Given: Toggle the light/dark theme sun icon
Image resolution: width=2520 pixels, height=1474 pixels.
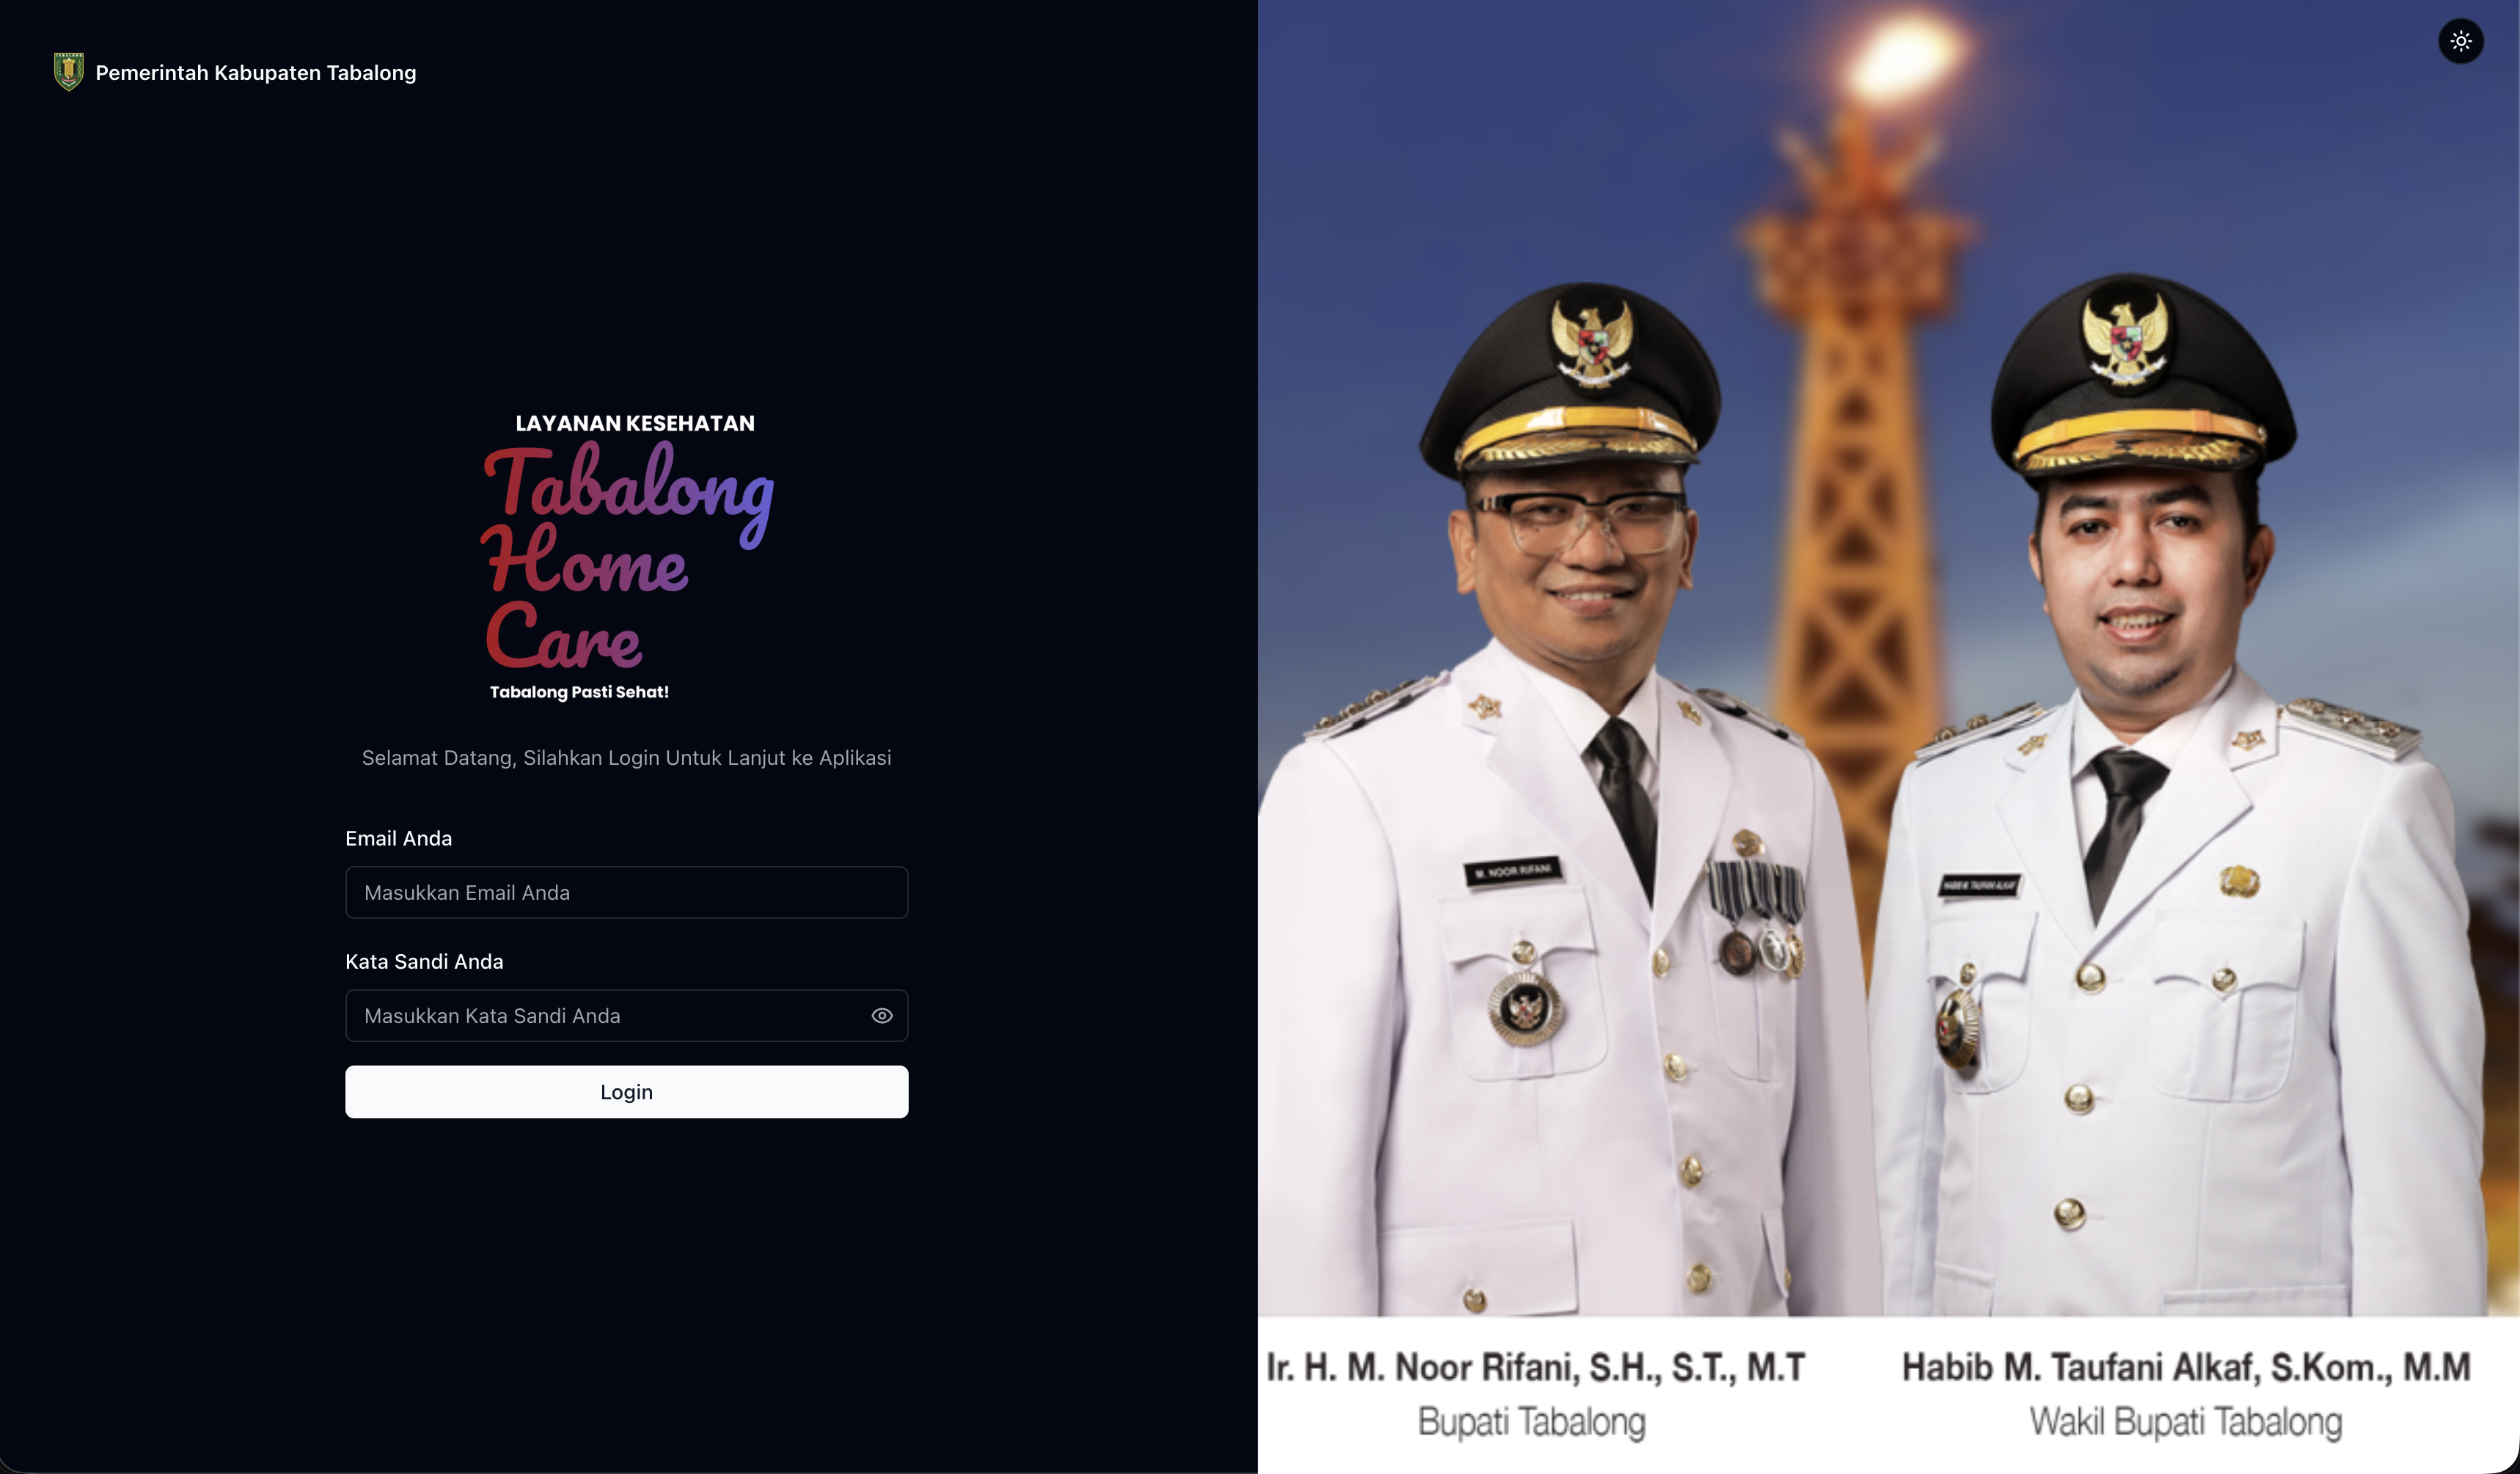Looking at the screenshot, I should [2461, 41].
